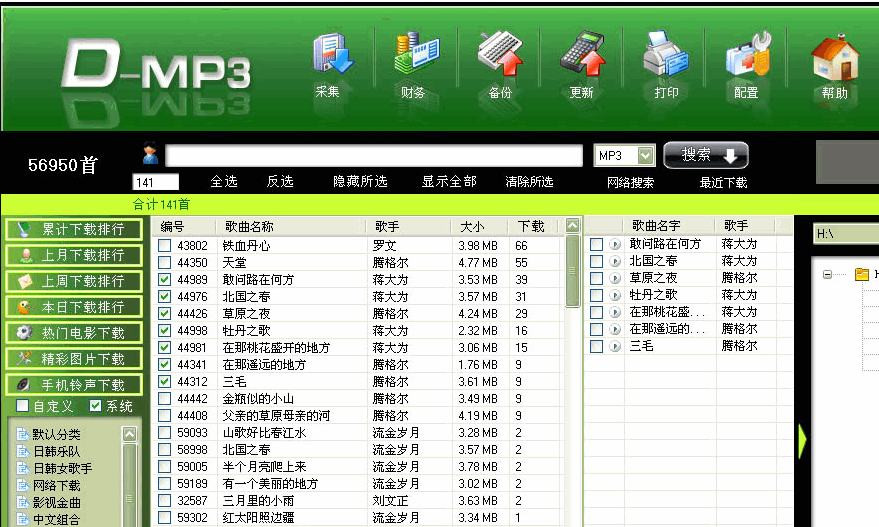
Task: Open 本日下载排行 ranking
Action: click(73, 307)
